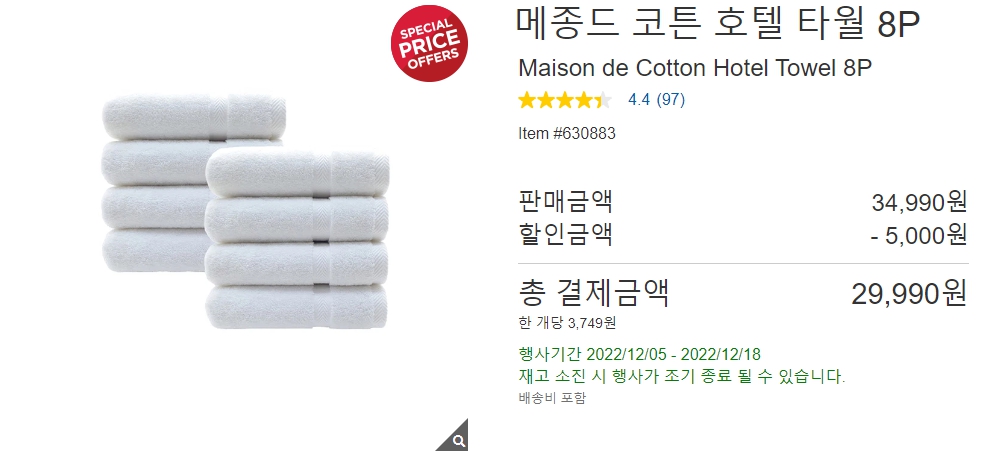Click the 34,990원 sale price
This screenshot has width=1002, height=451.
click(919, 203)
